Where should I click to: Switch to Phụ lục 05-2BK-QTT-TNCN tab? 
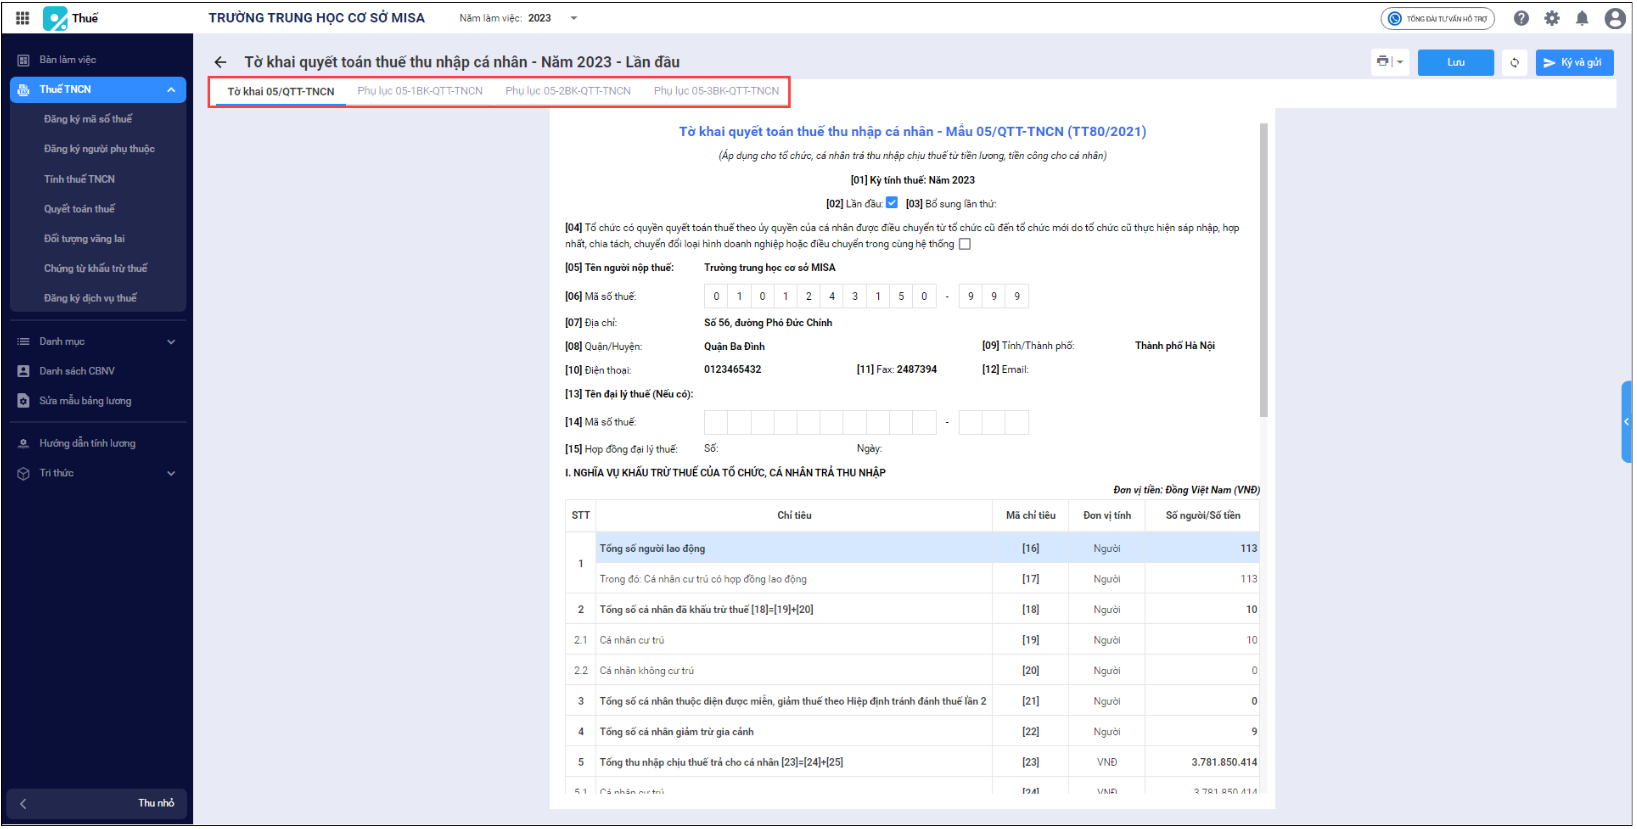pyautogui.click(x=568, y=92)
